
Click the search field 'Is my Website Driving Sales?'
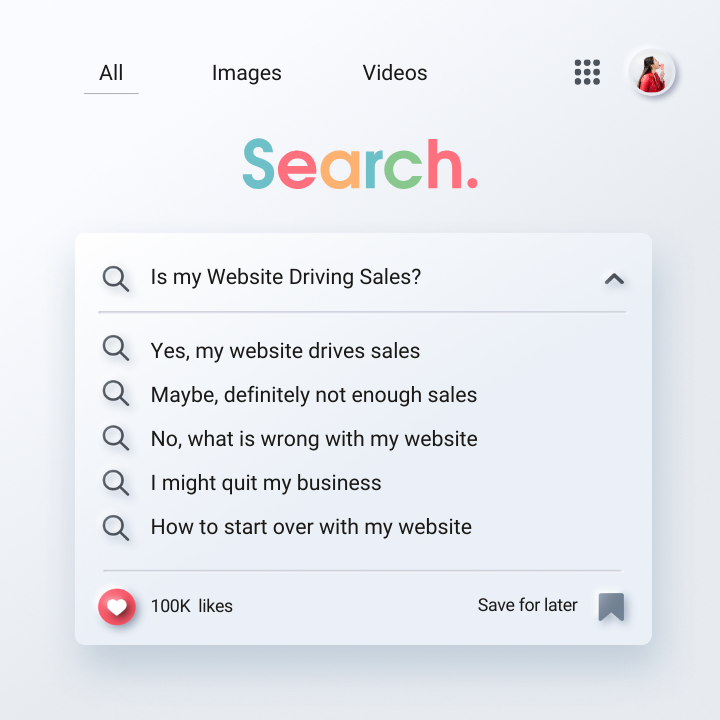(x=286, y=277)
